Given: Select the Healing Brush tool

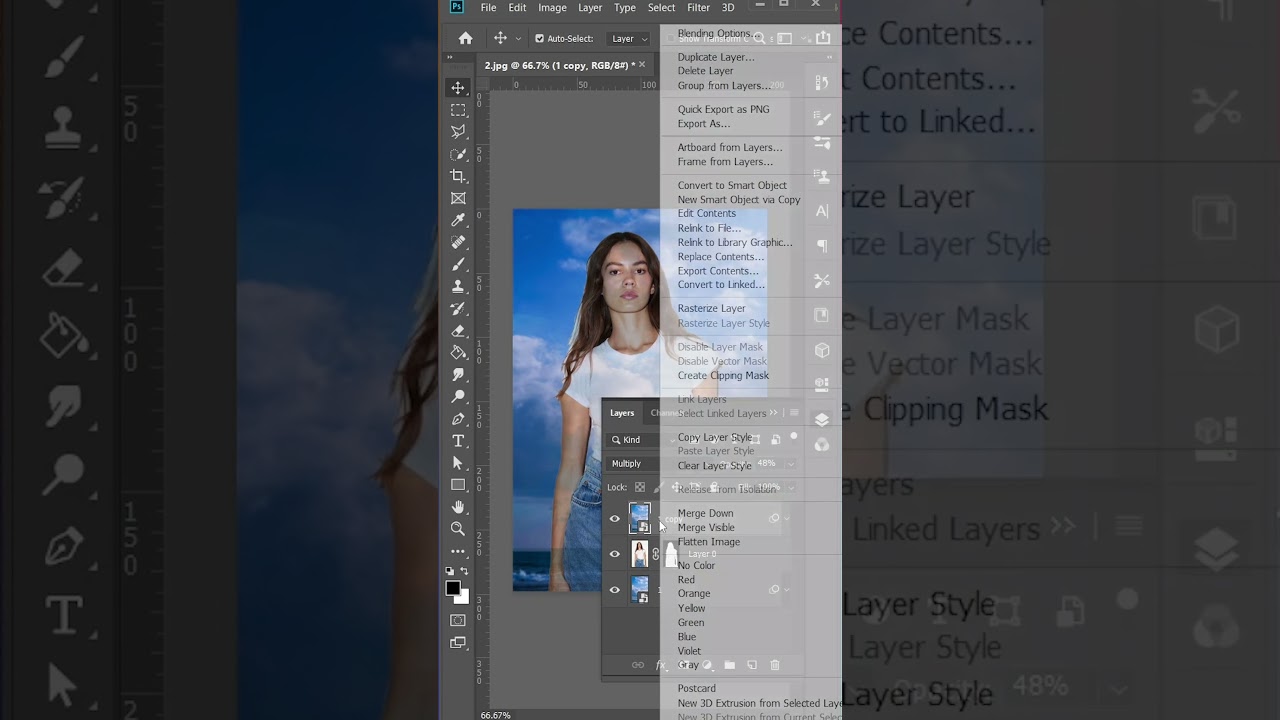Looking at the screenshot, I should (x=458, y=242).
